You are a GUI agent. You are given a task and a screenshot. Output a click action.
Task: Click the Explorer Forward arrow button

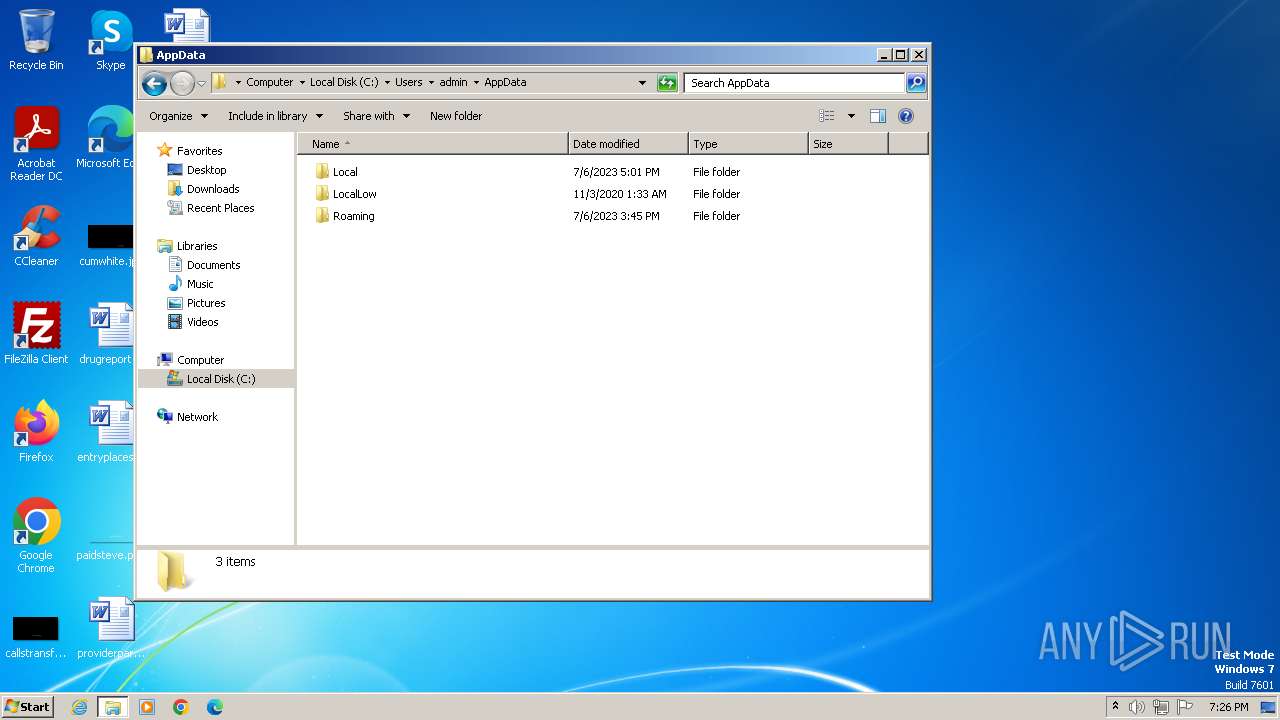click(182, 83)
